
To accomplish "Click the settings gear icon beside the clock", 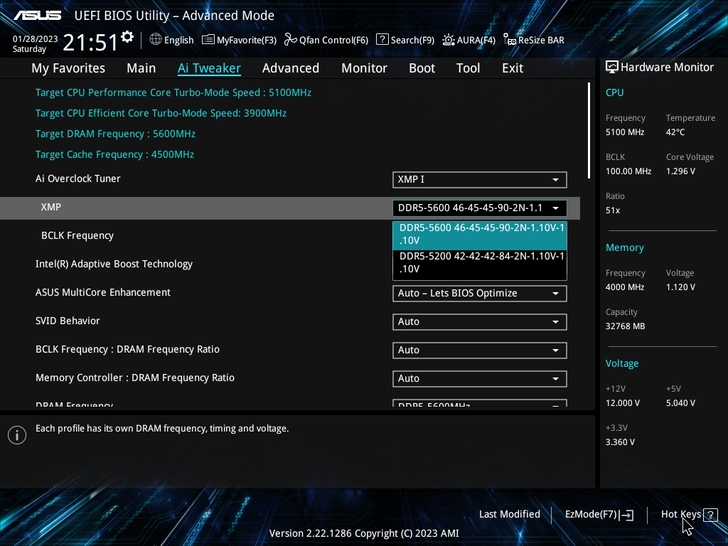I will coord(127,37).
